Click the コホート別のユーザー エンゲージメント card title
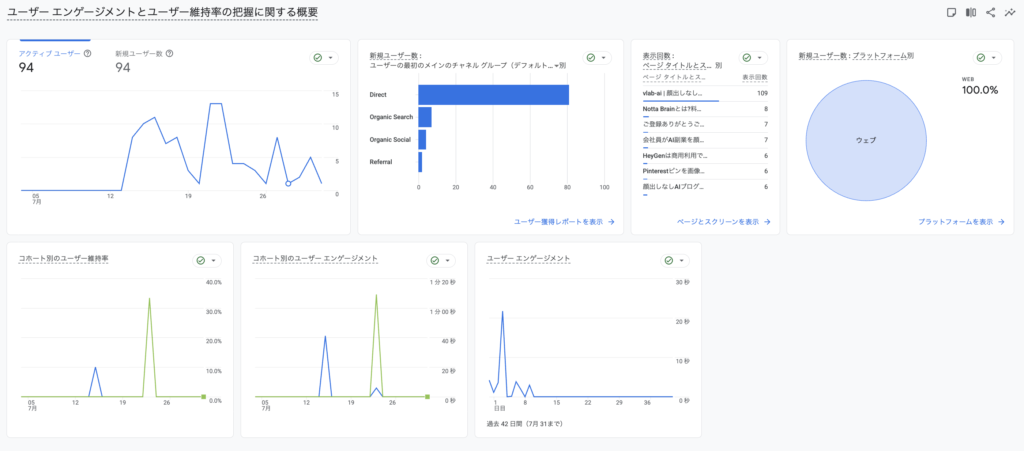Viewport: 1024px width, 451px height. [x=315, y=258]
